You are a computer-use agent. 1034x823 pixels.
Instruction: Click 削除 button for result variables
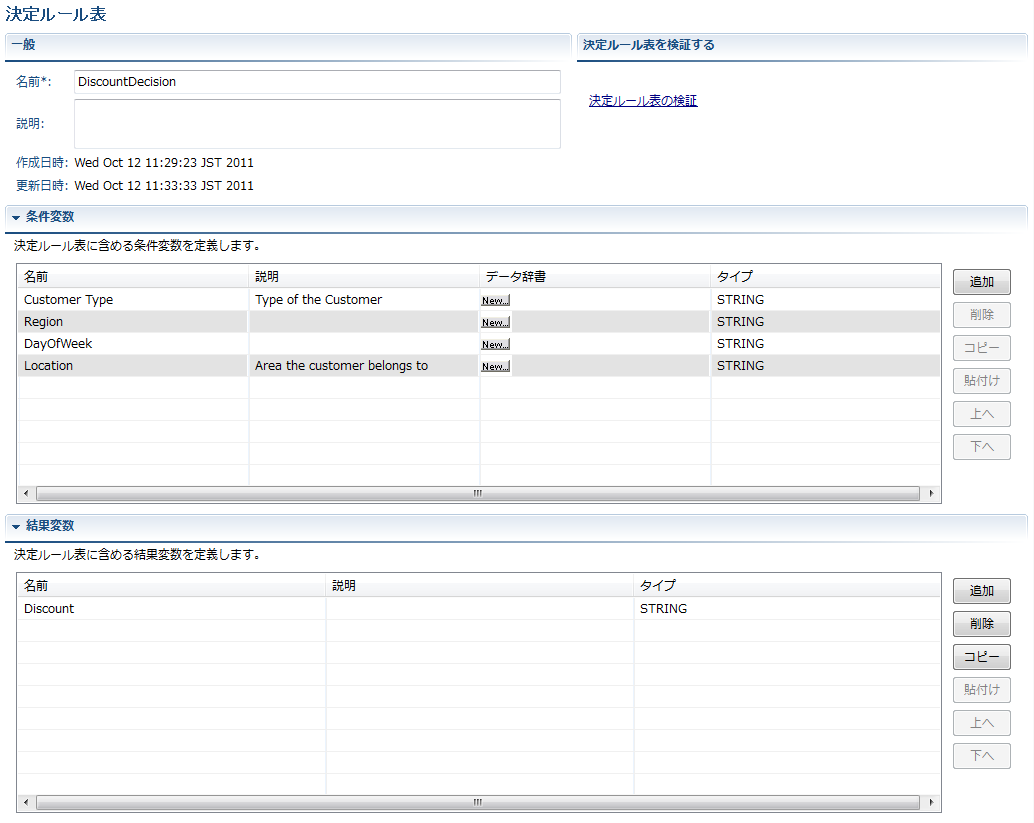[x=981, y=624]
